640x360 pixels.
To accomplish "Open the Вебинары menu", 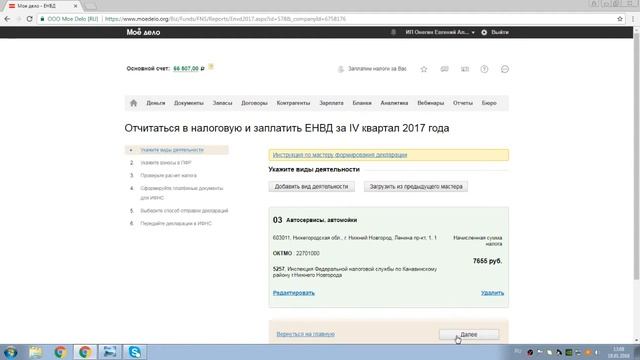I will tap(431, 103).
